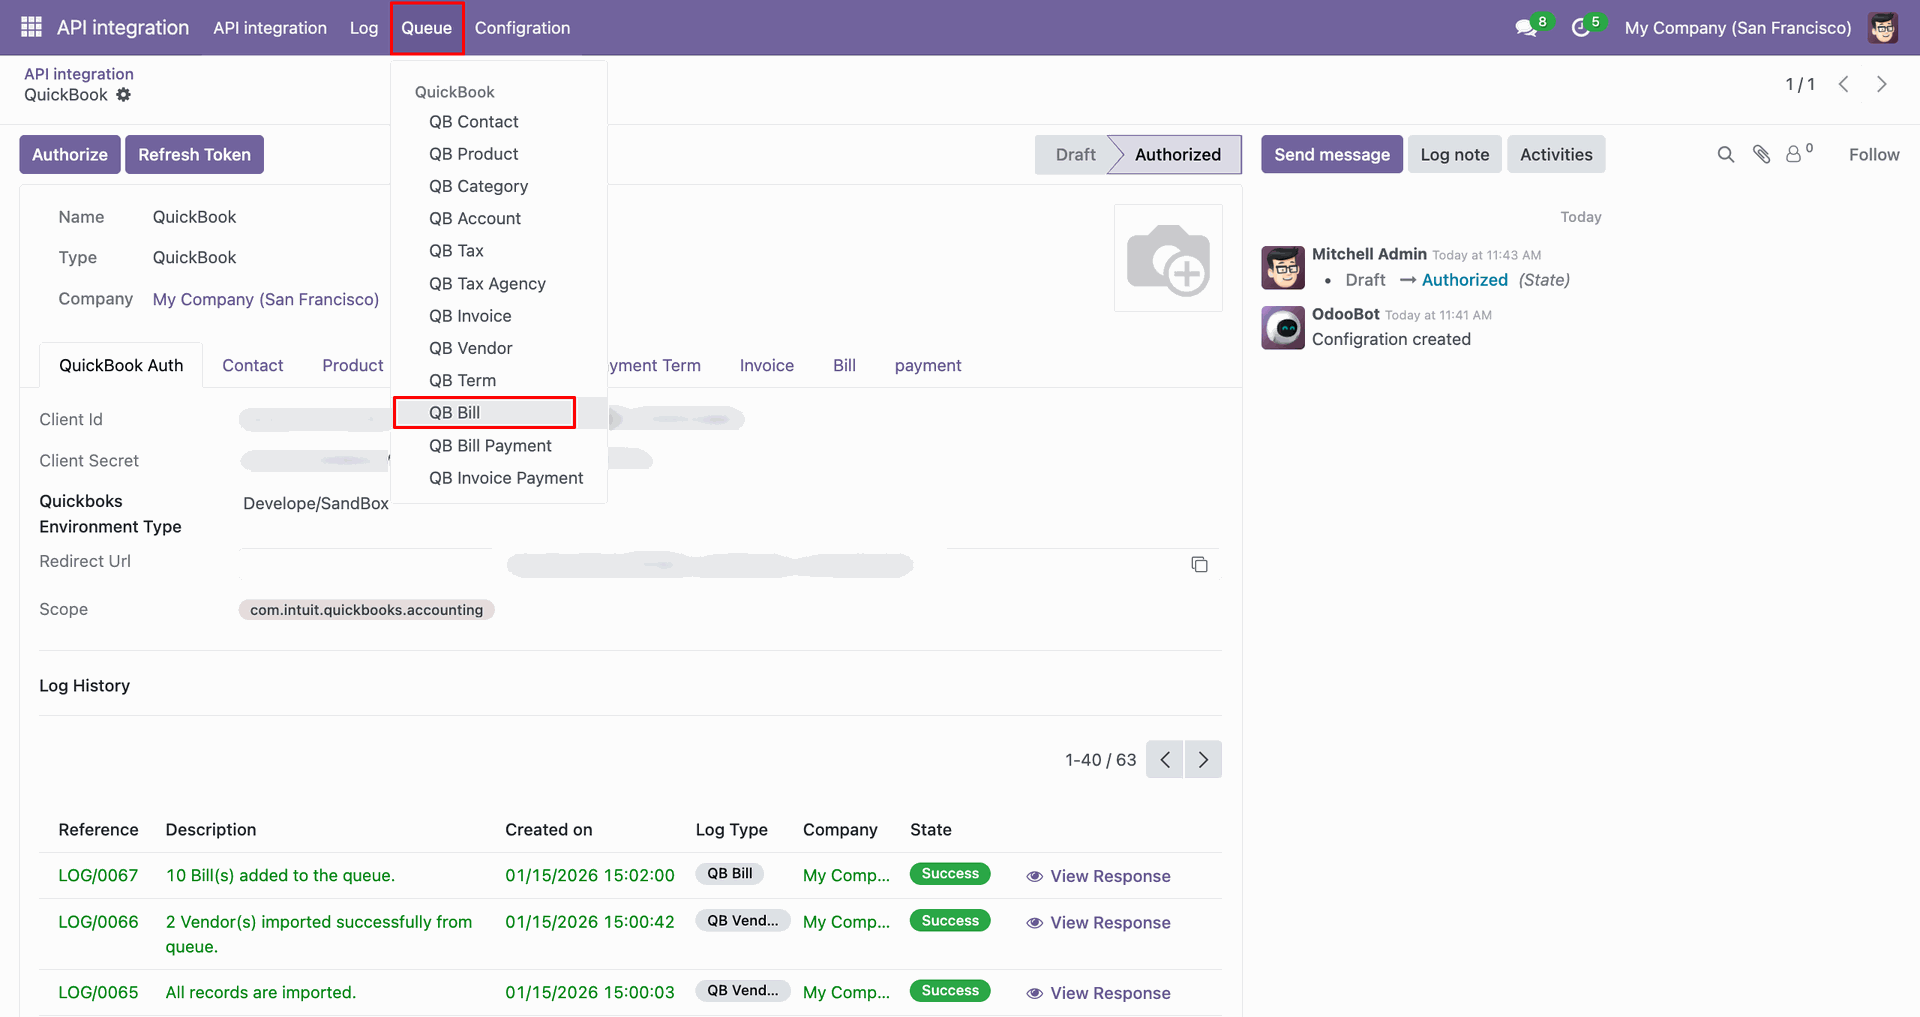
Task: Switch to the QuickBook Auth tab
Action: pyautogui.click(x=121, y=365)
